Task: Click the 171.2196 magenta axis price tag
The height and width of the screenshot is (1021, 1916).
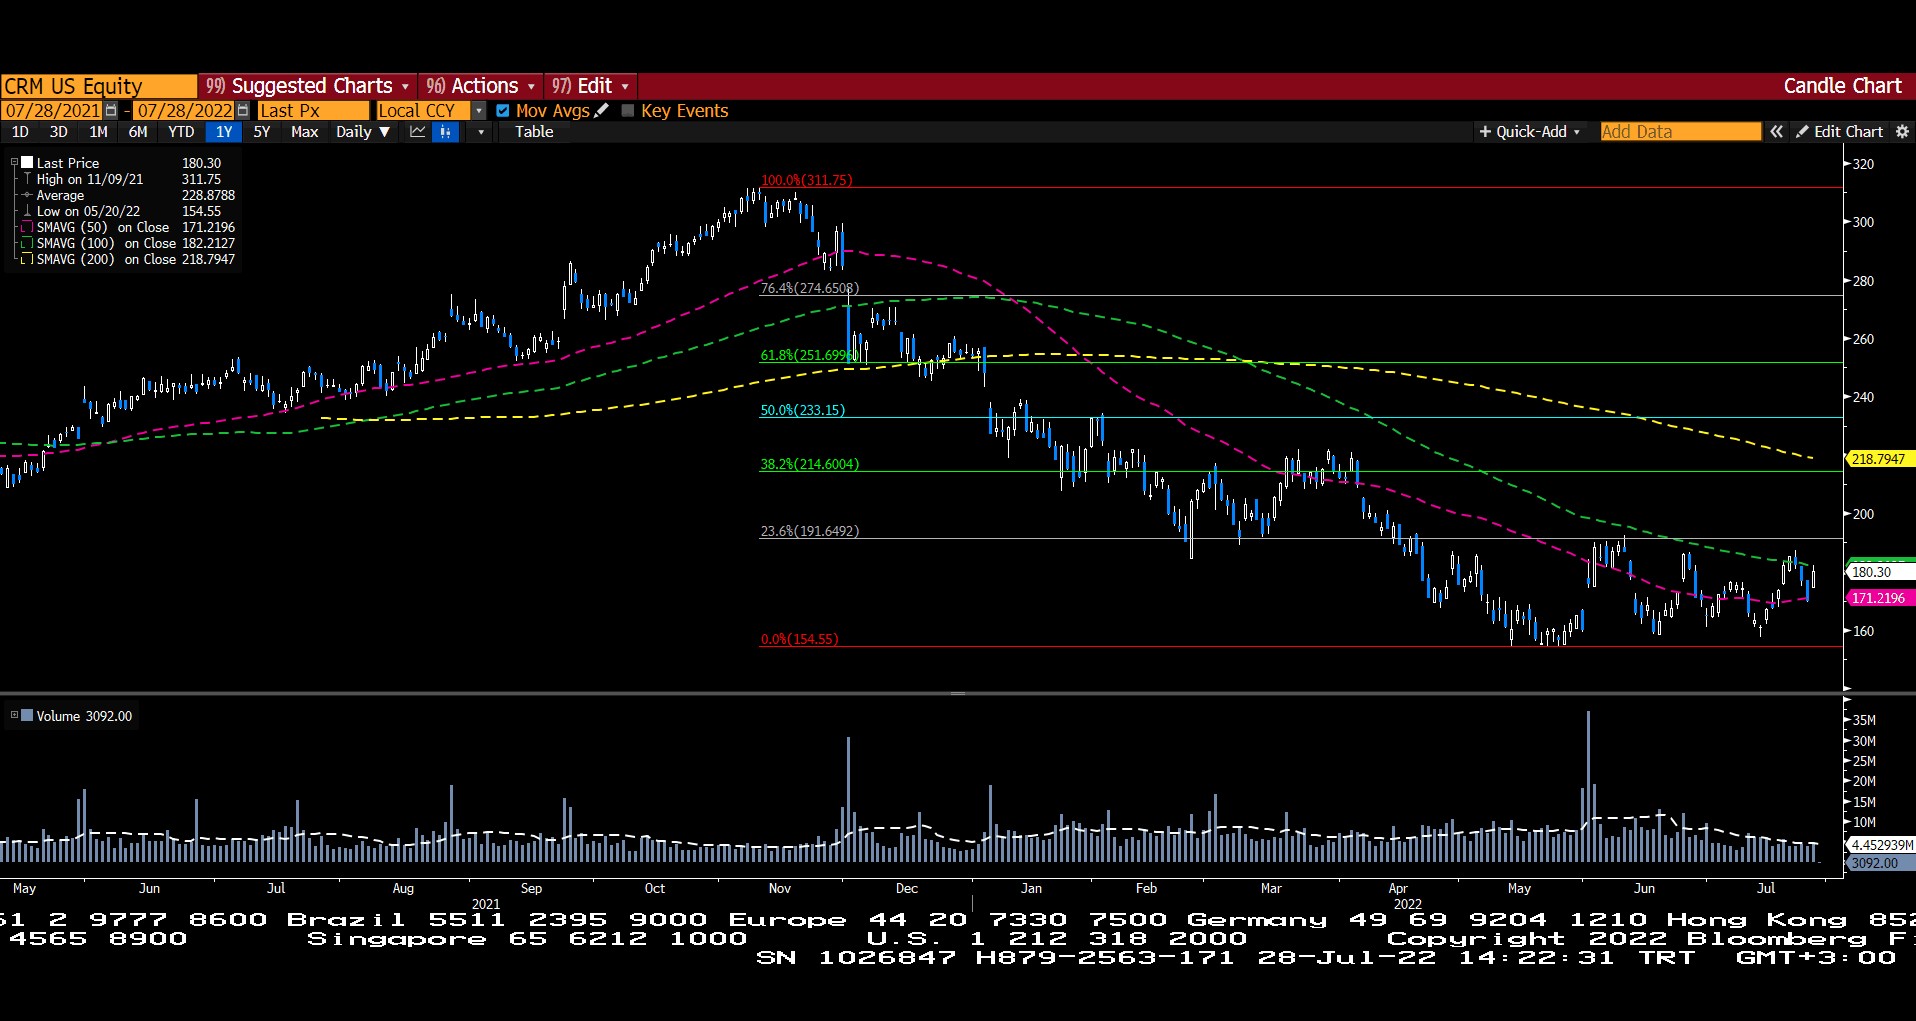Action: (x=1880, y=598)
